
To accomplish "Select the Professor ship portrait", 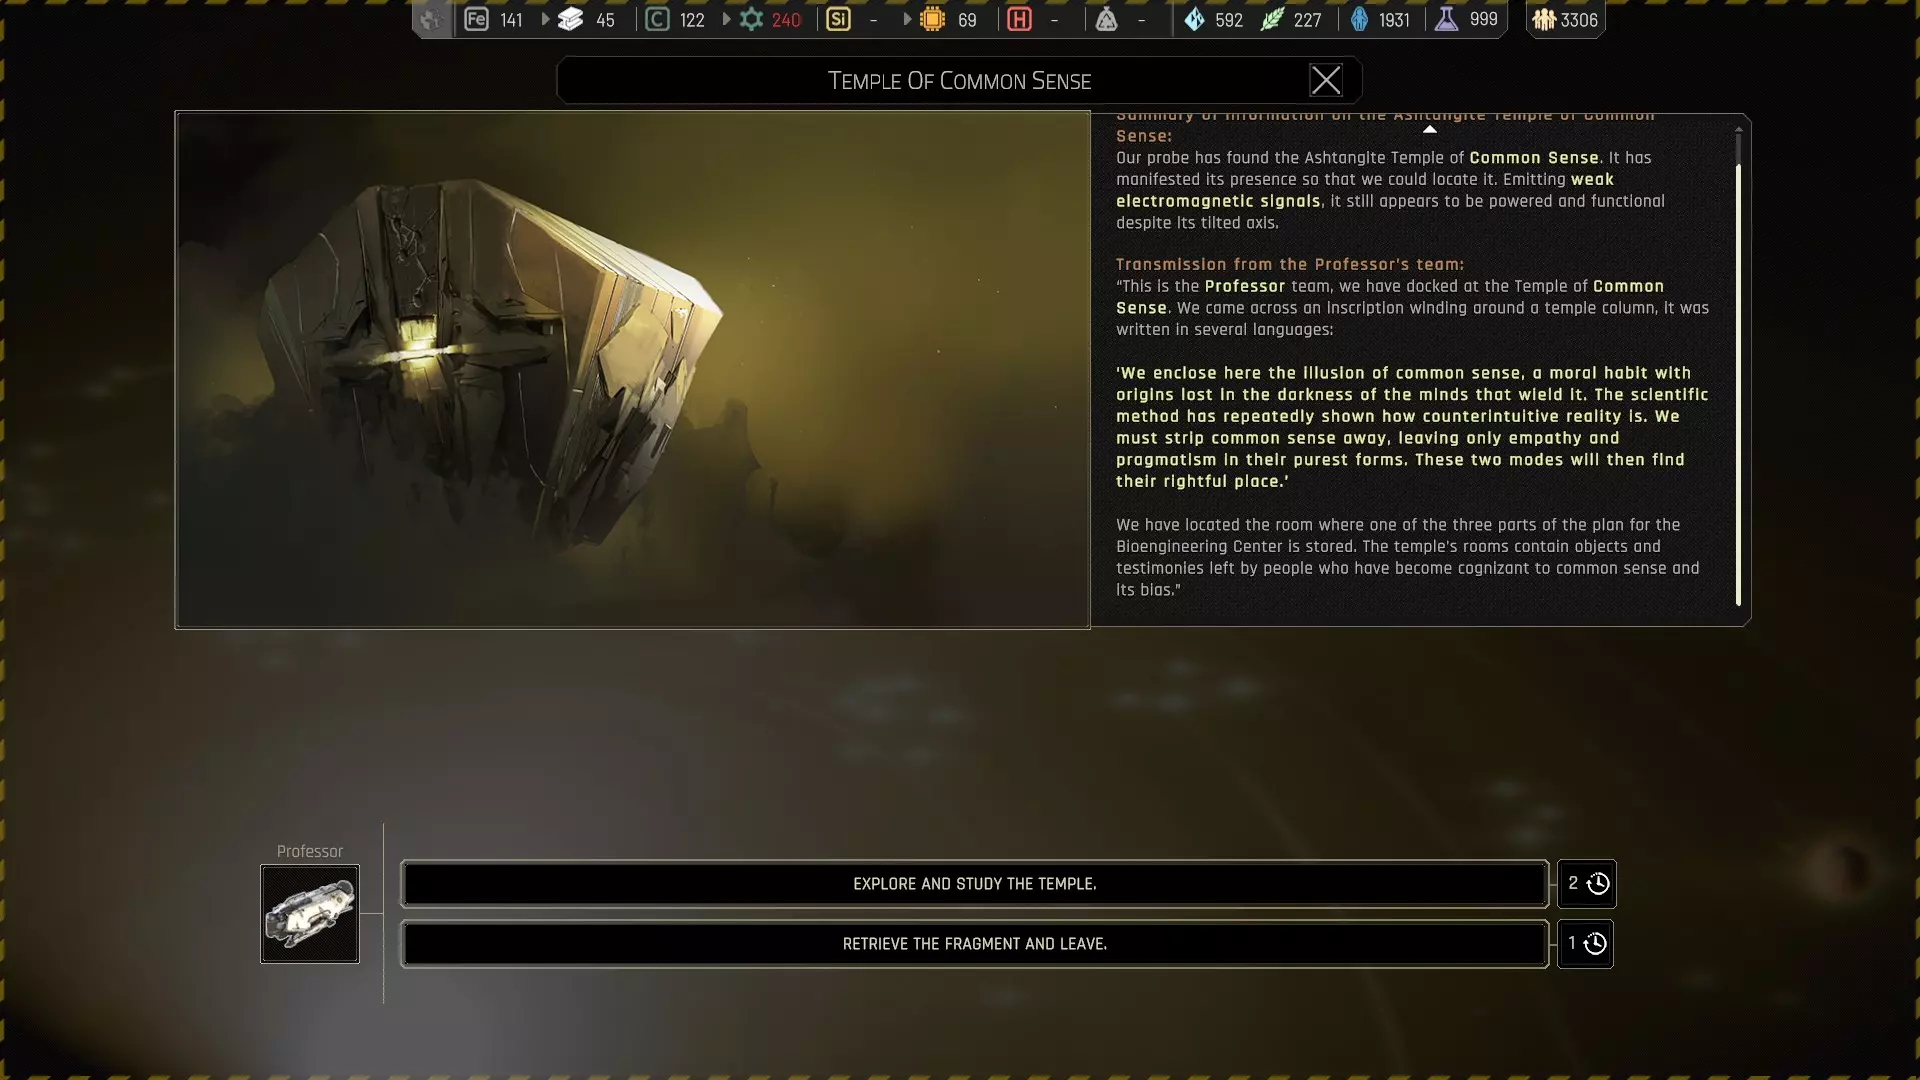I will click(310, 914).
